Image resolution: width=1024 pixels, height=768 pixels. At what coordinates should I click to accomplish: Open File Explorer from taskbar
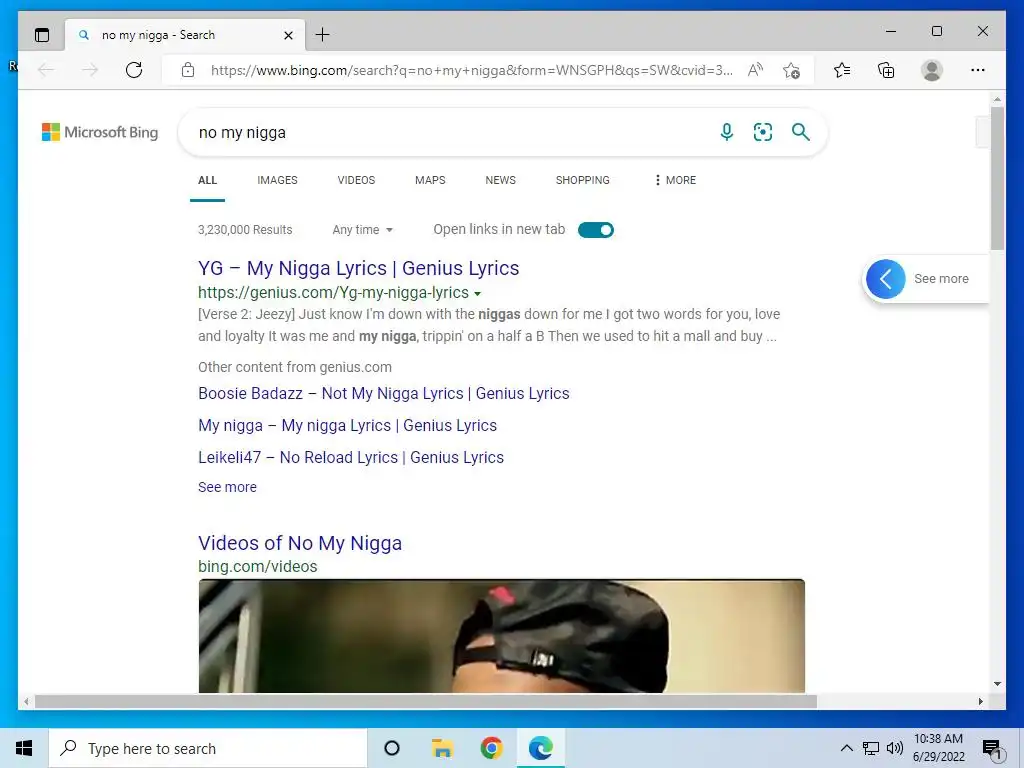442,748
